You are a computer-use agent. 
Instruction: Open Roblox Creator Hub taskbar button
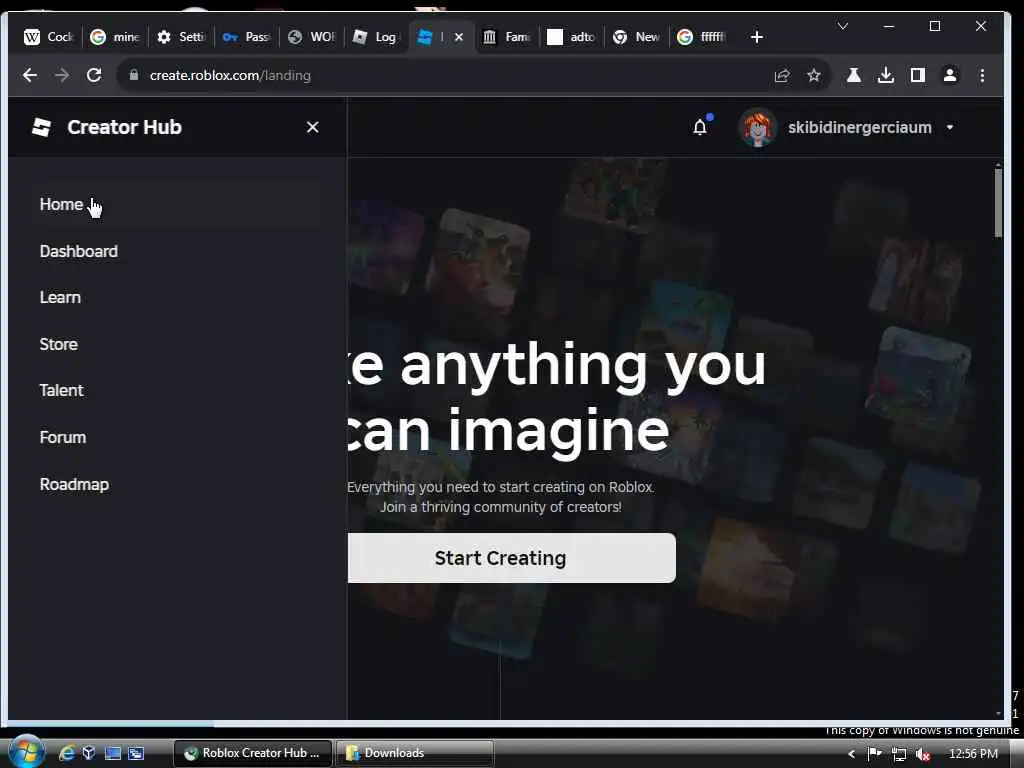click(x=253, y=753)
